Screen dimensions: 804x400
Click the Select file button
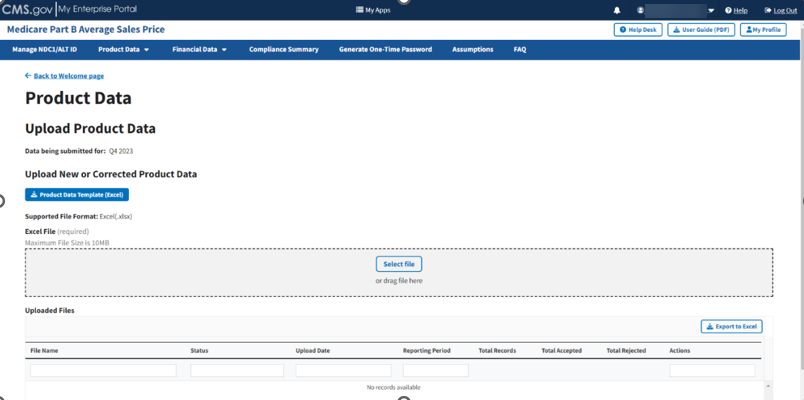(x=399, y=264)
